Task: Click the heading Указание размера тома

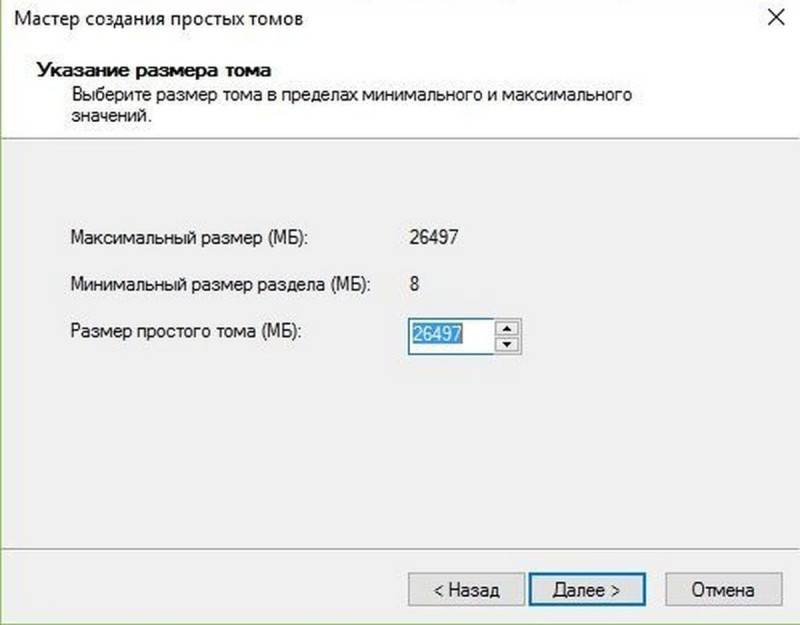Action: (154, 70)
